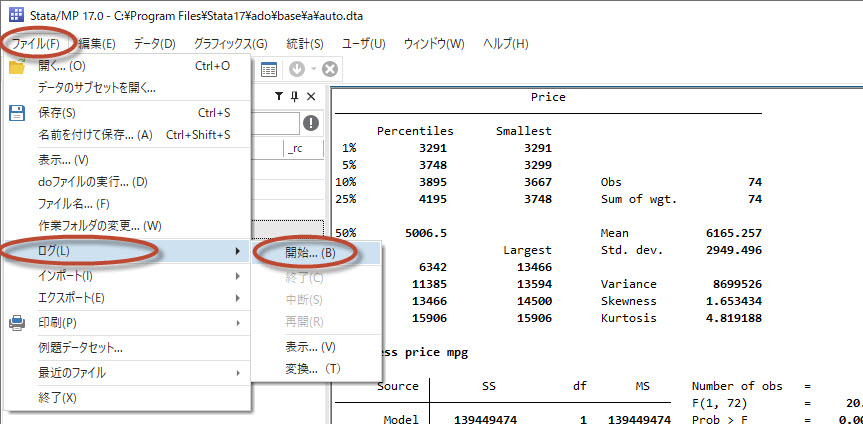Select the 最近のファイル menu entry

click(129, 373)
